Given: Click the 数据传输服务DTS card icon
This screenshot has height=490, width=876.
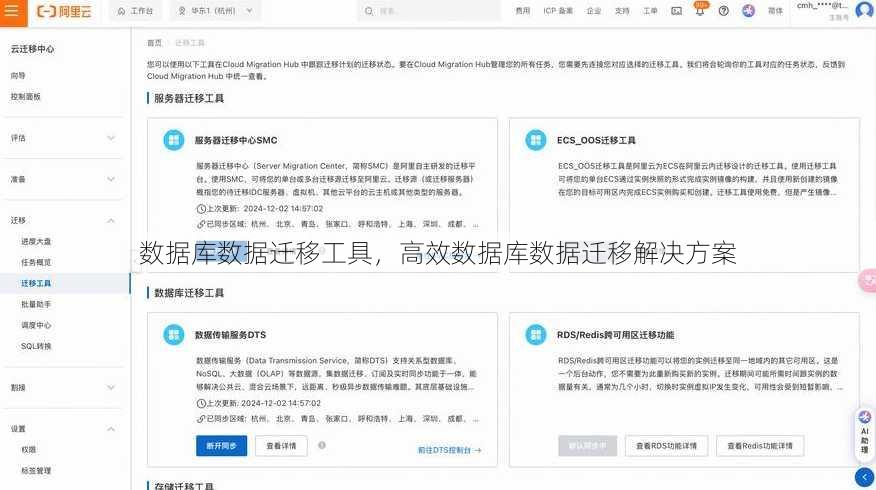Looking at the screenshot, I should point(174,335).
